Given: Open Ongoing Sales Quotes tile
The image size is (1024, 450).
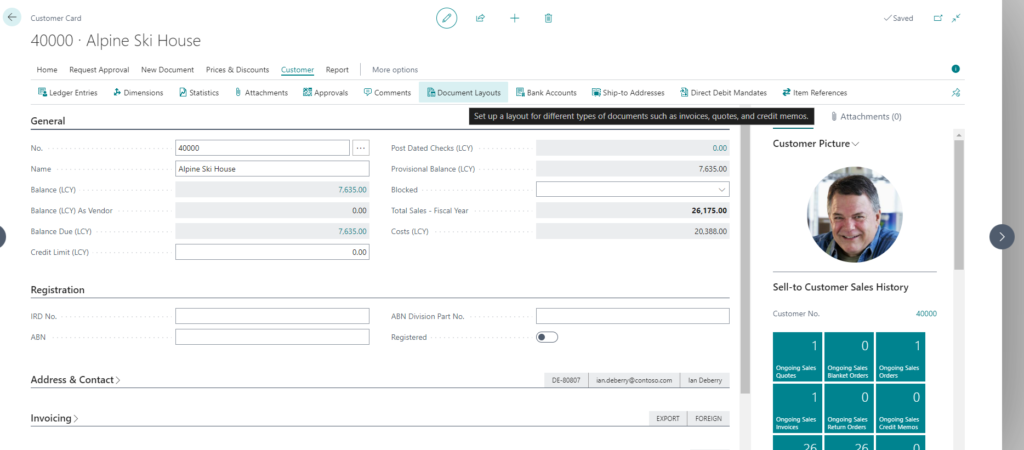Looking at the screenshot, I should 797,357.
